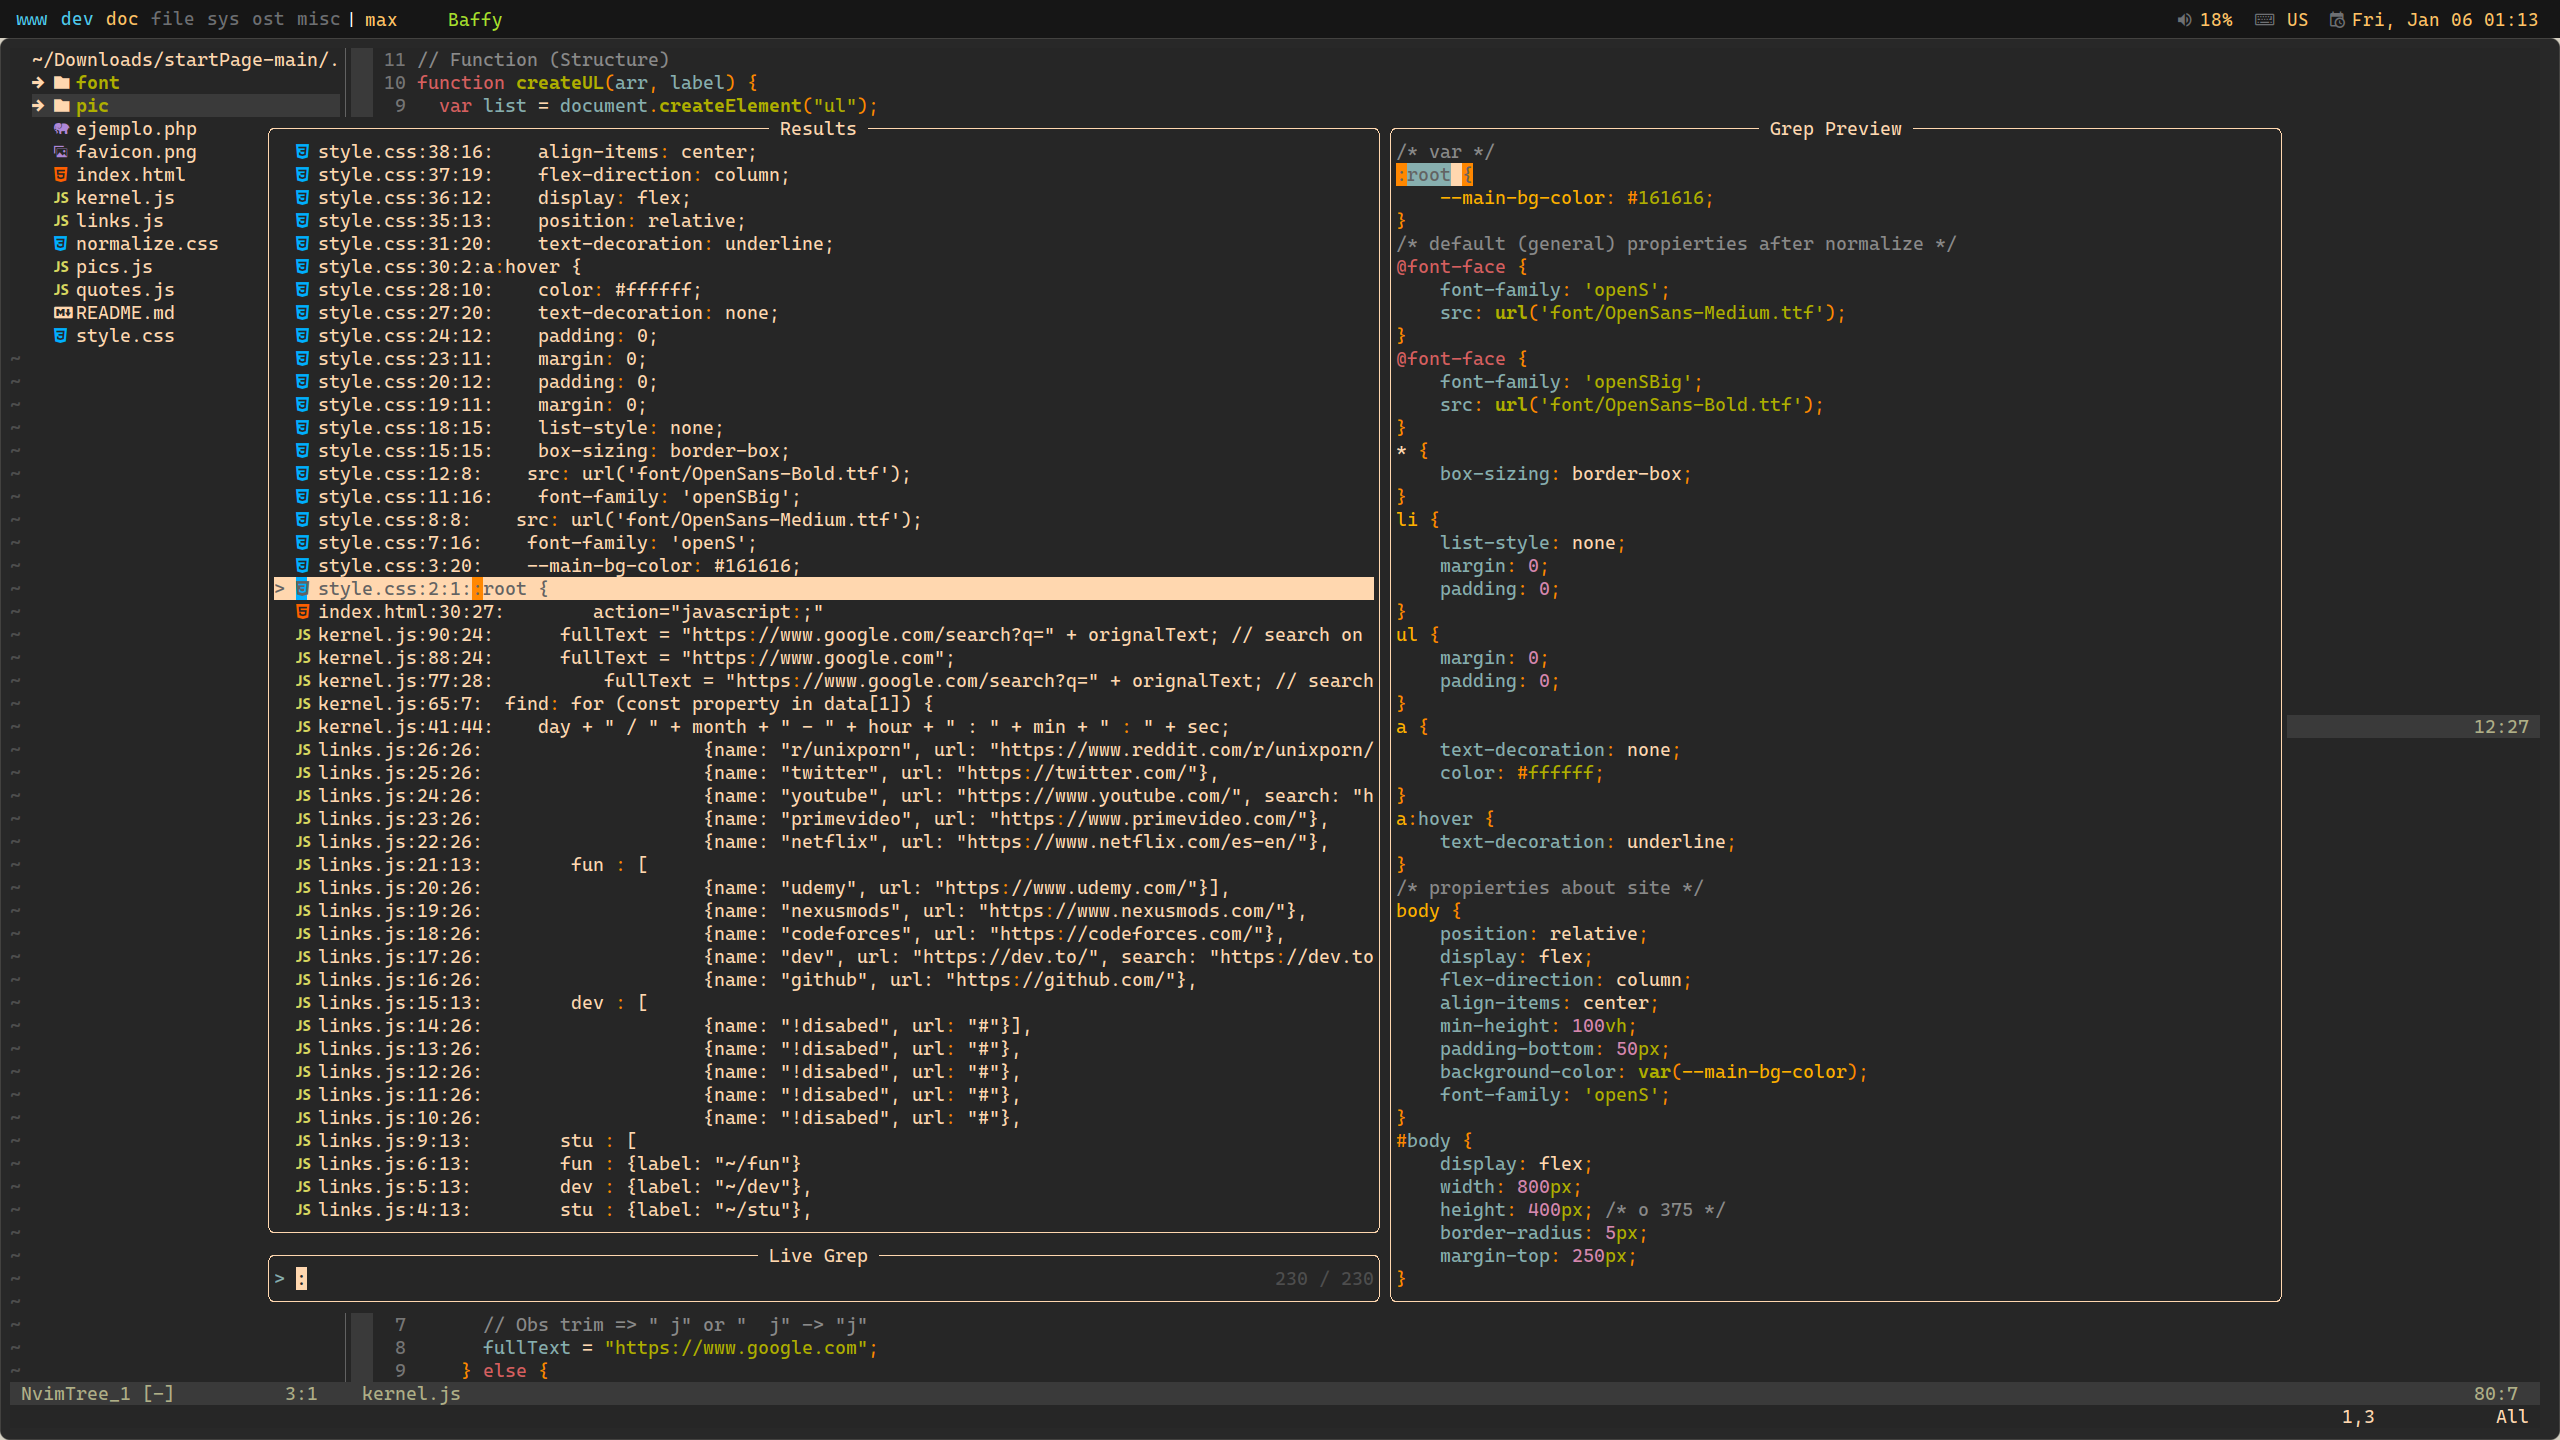Viewport: 2560px width, 1440px height.
Task: Open ejemplo.php in the file tree
Action: (x=136, y=129)
